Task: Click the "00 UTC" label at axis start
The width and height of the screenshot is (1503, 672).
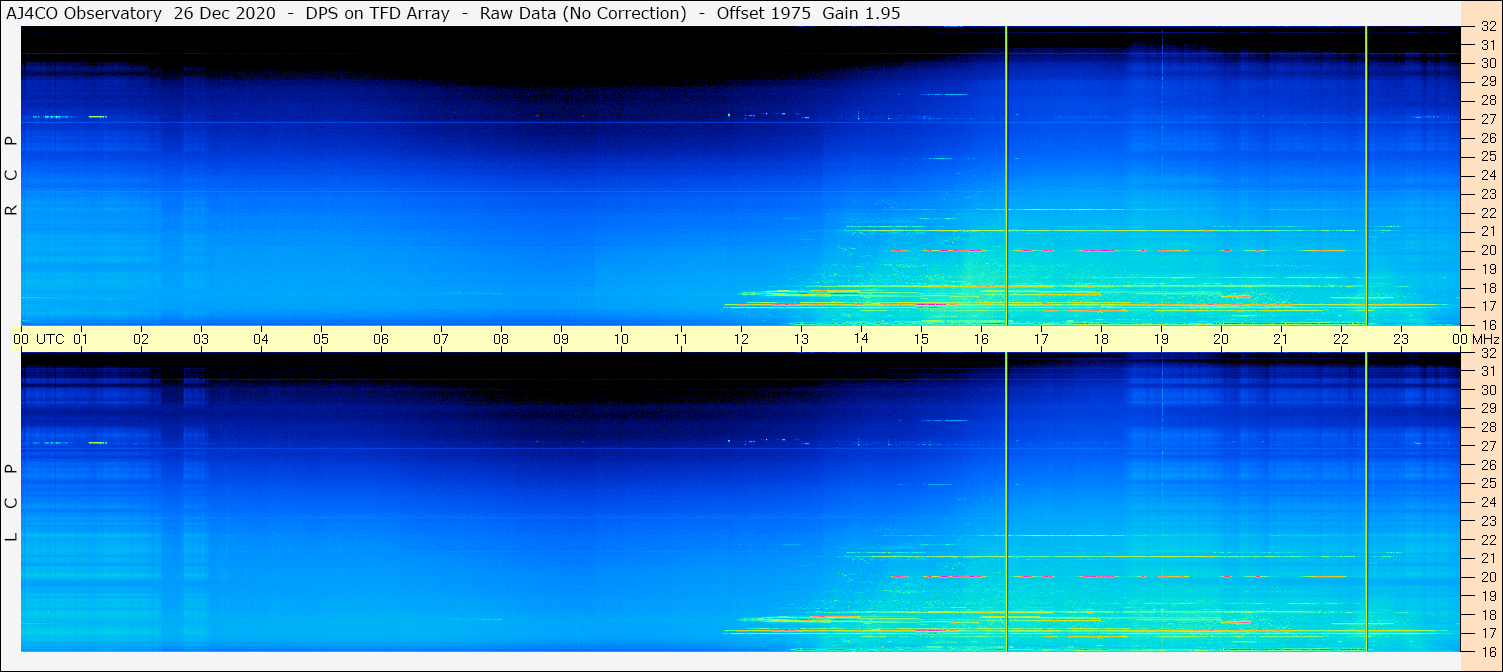Action: pyautogui.click(x=41, y=339)
